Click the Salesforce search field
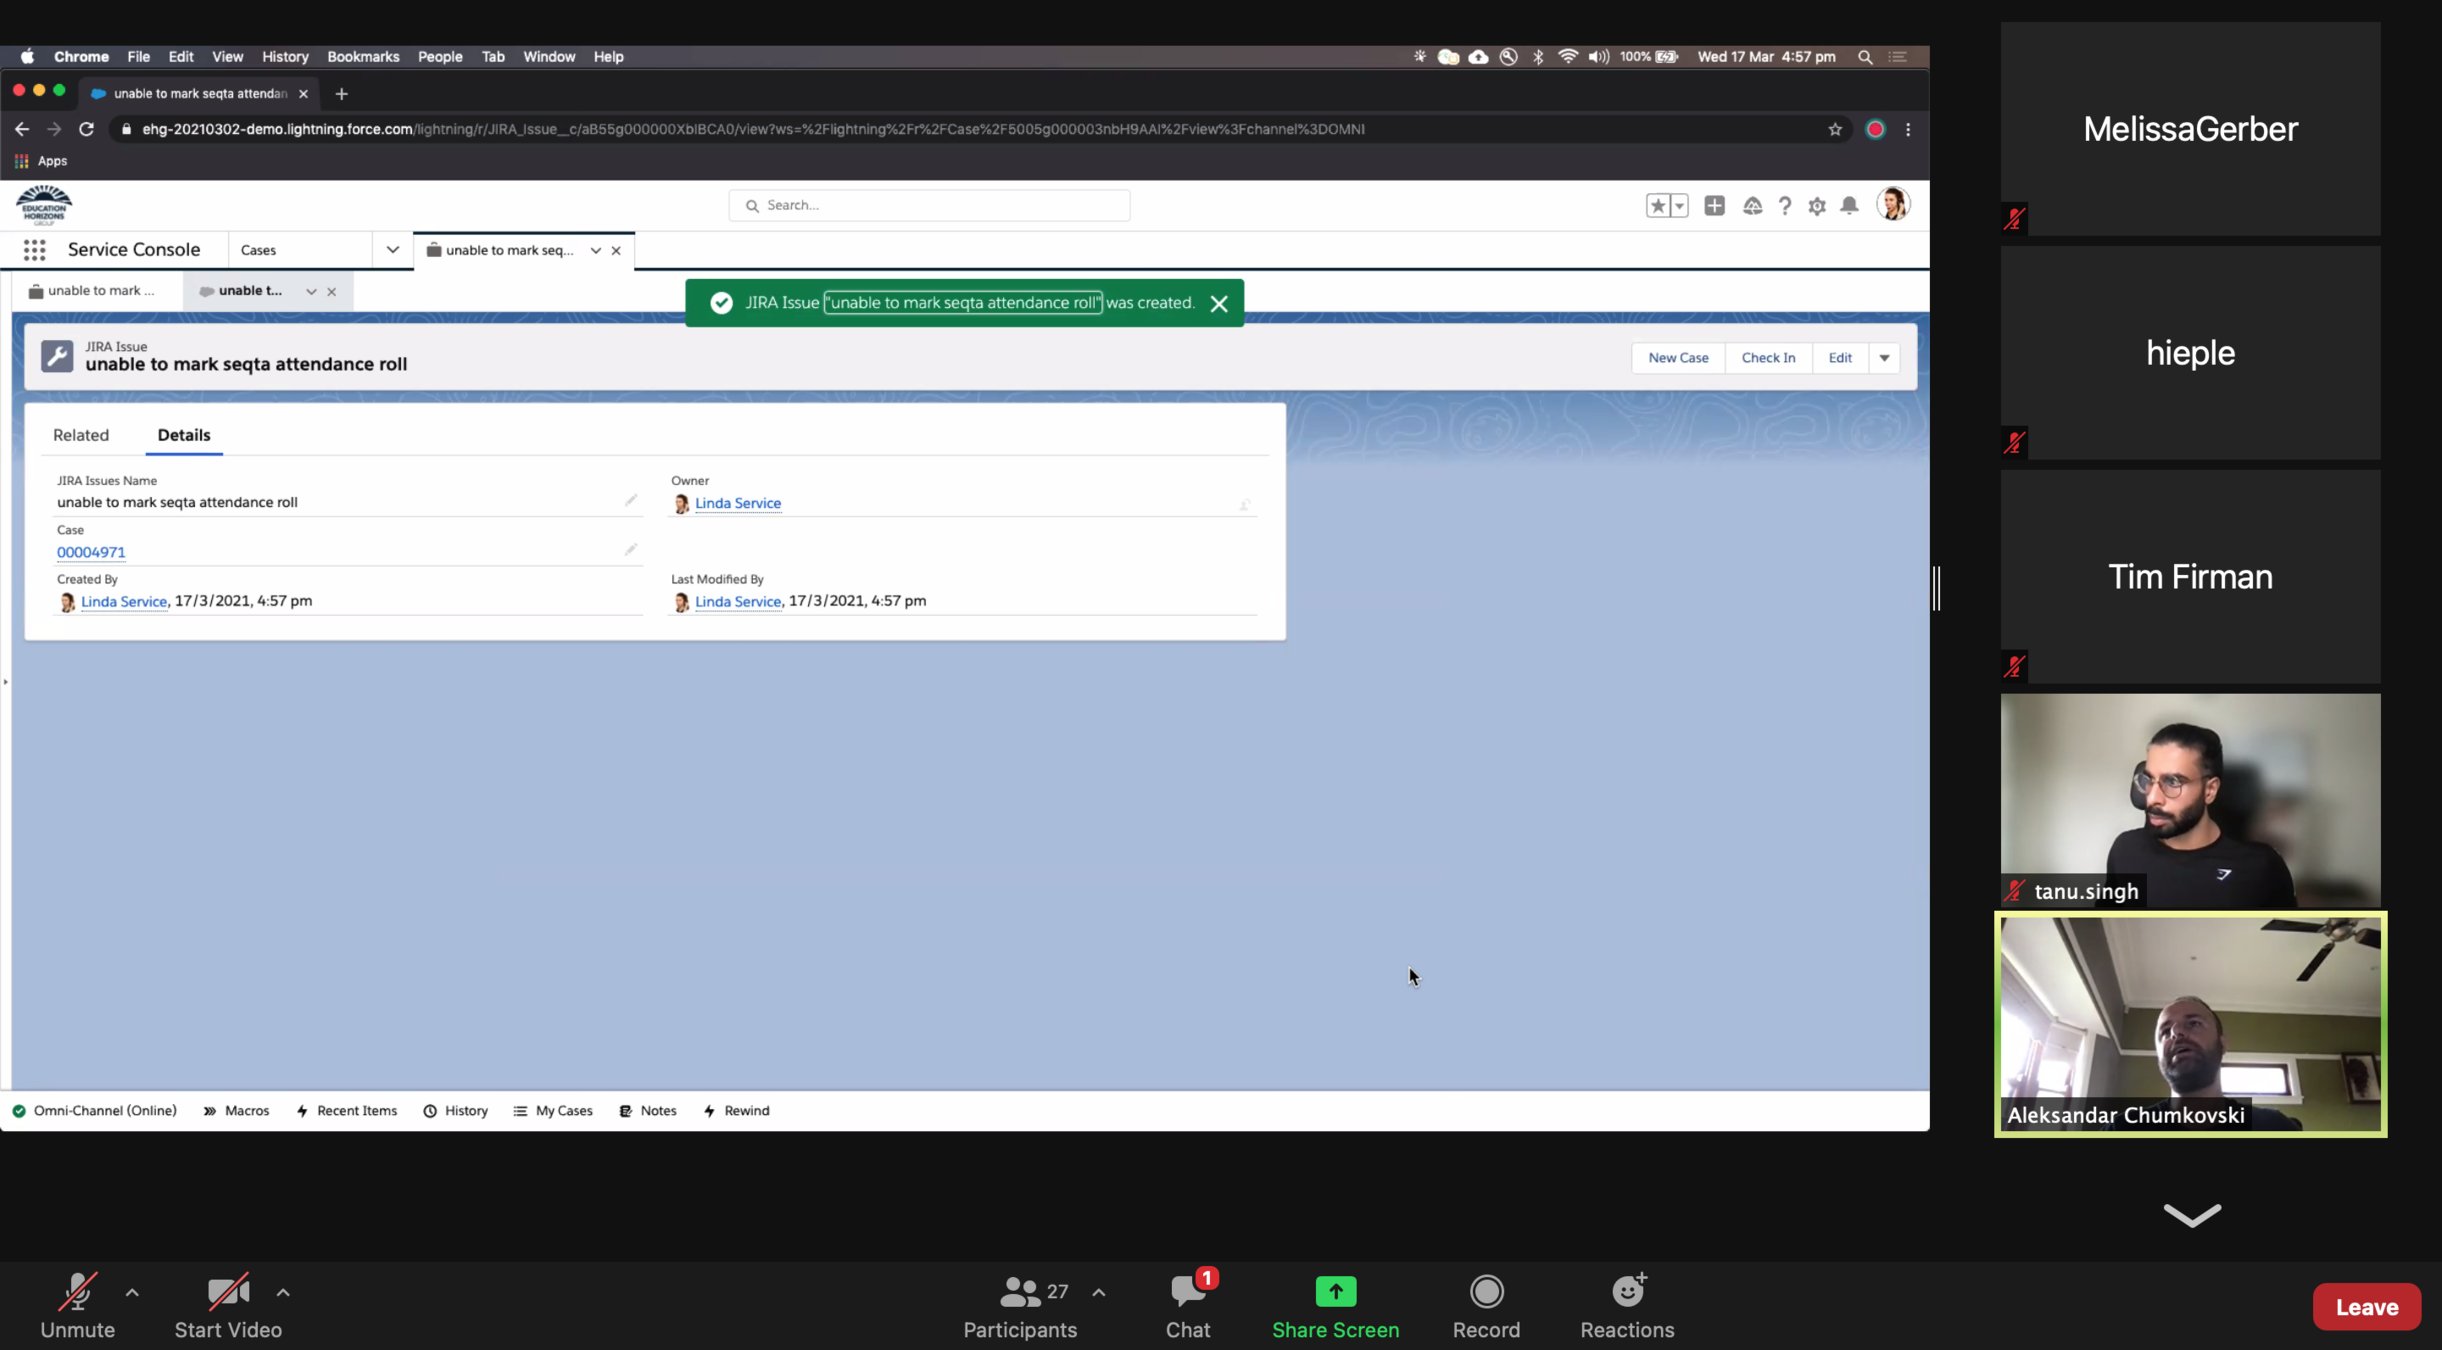 pos(929,205)
